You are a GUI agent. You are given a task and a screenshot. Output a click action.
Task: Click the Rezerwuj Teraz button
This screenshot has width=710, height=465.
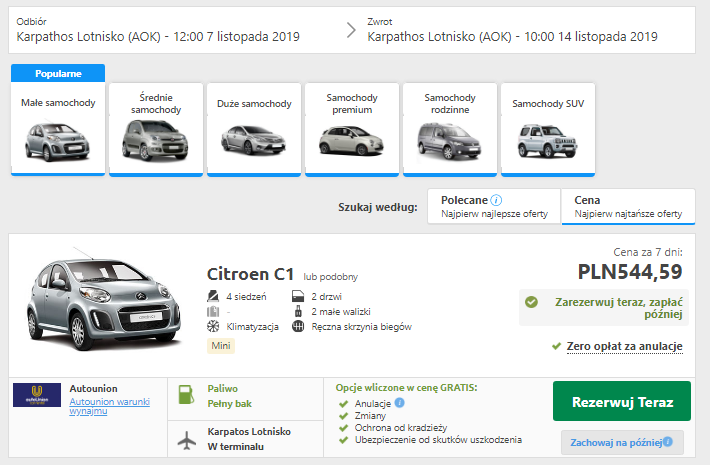coord(622,401)
